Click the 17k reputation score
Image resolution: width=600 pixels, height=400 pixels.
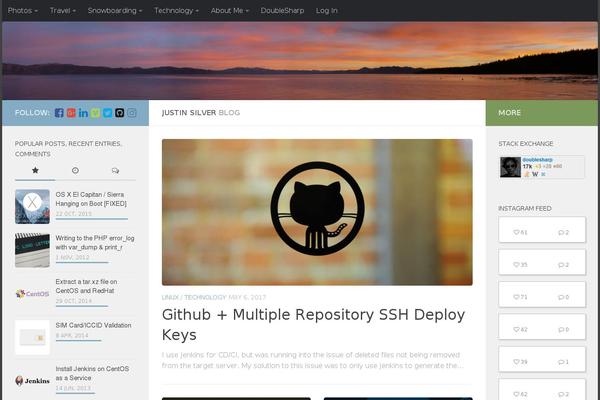coord(527,167)
